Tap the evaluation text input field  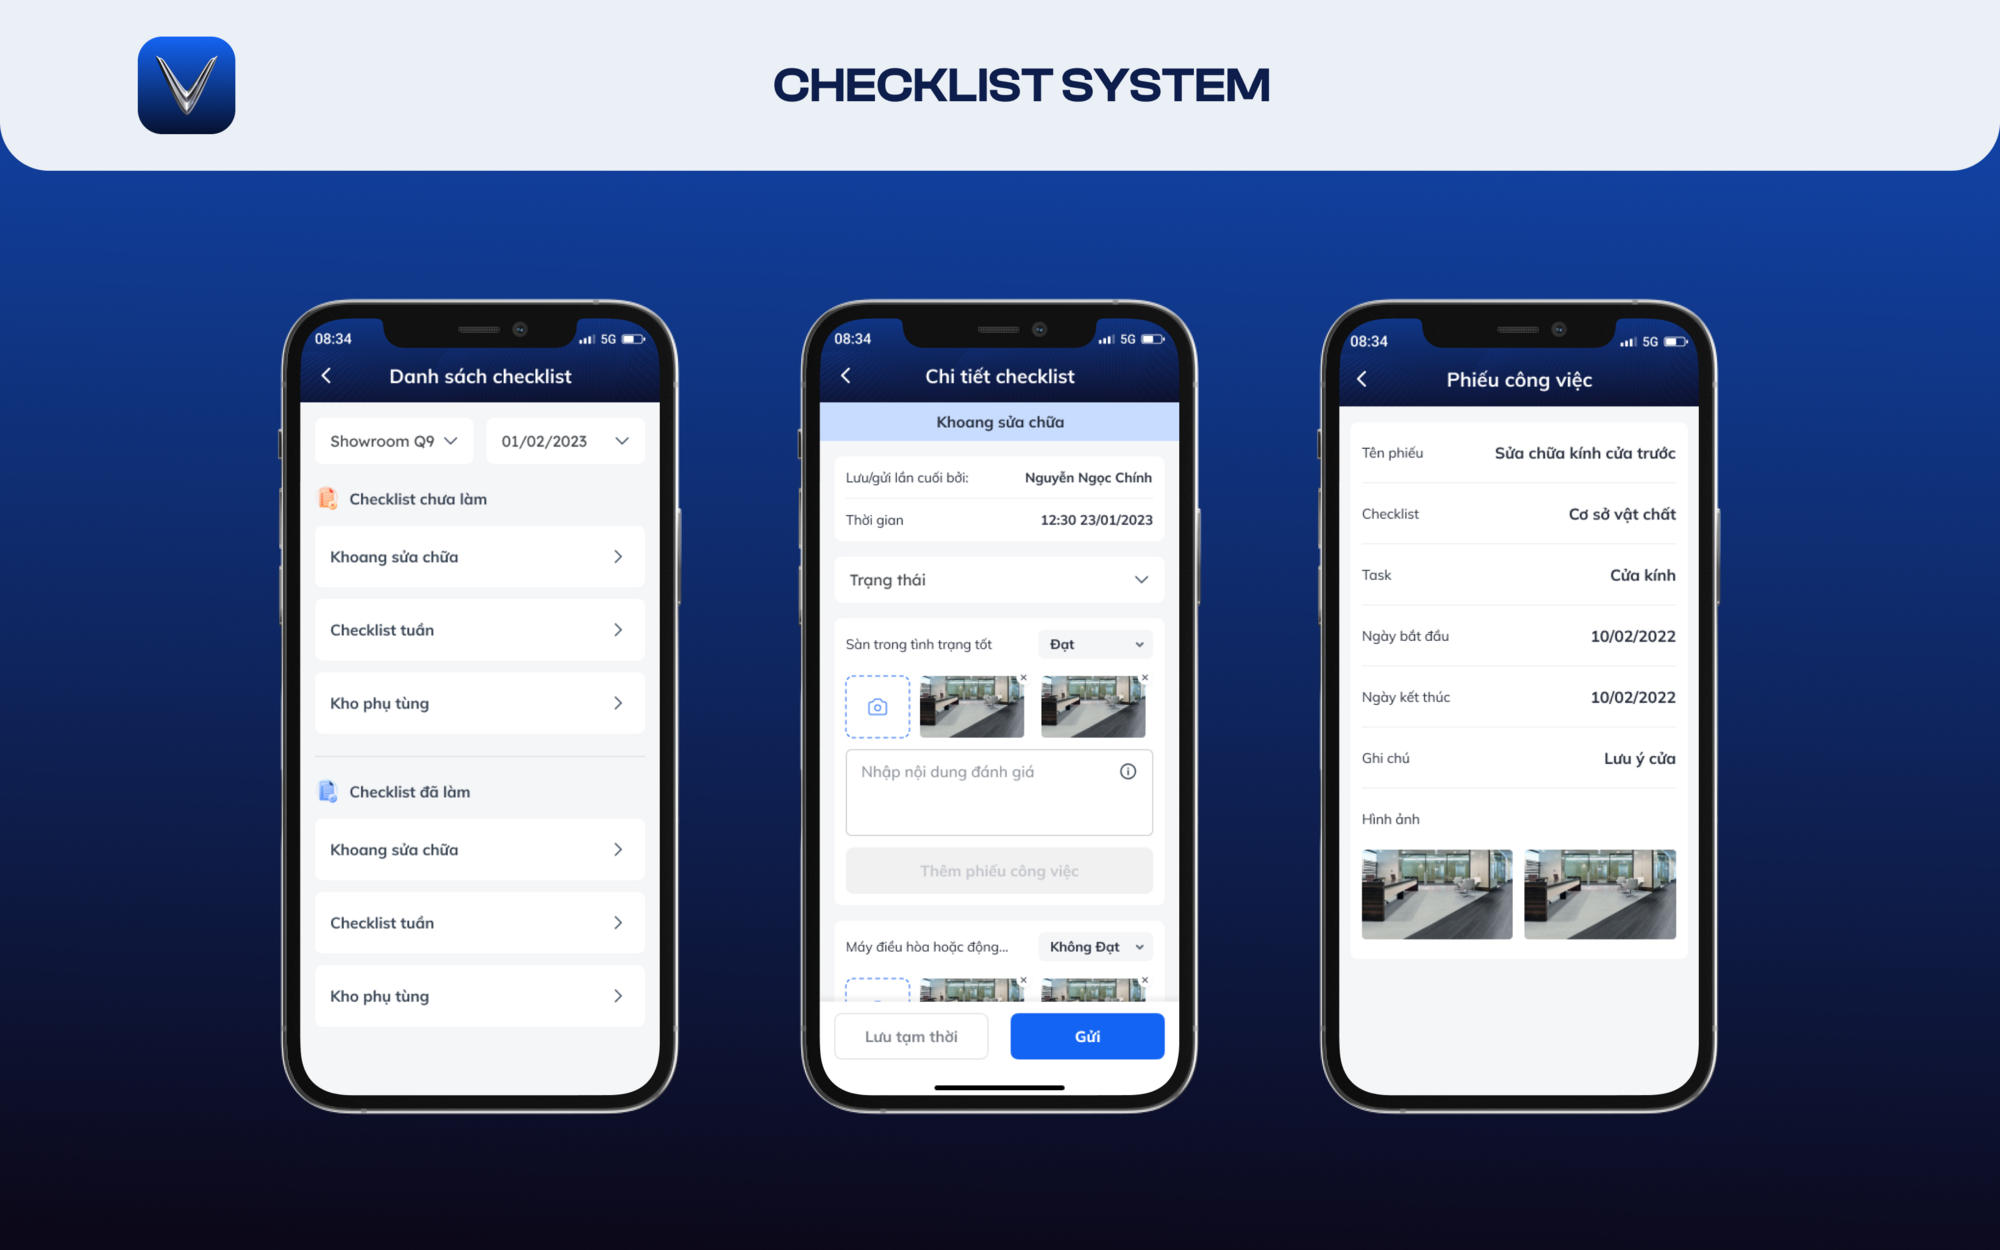pyautogui.click(x=999, y=791)
